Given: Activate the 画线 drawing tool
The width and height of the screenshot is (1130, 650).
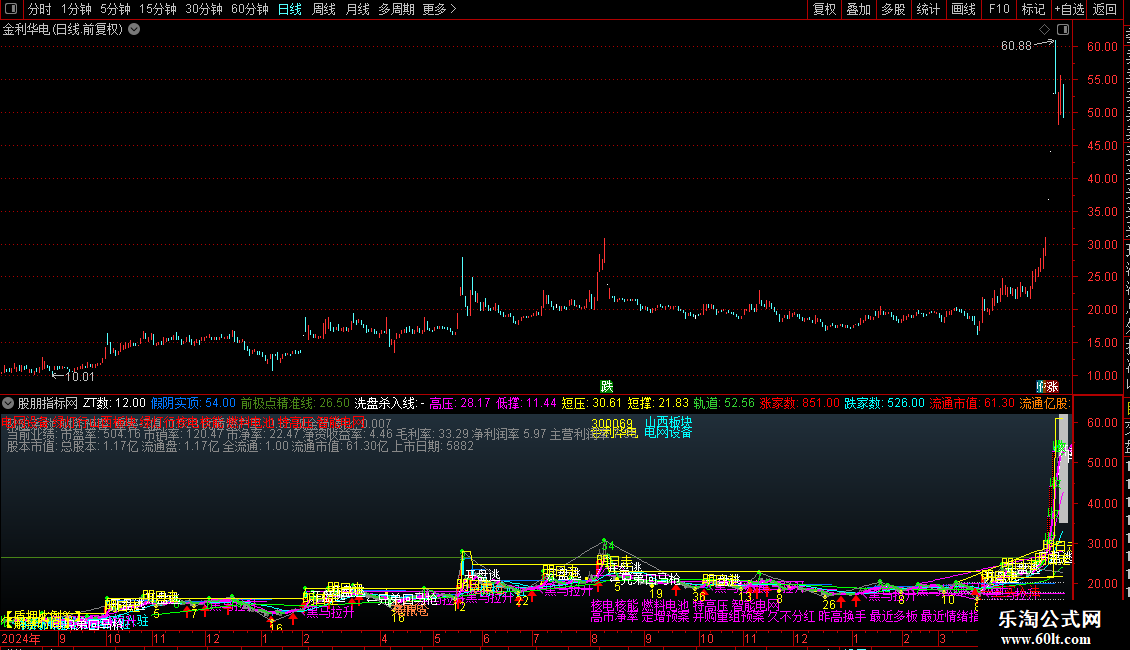Looking at the screenshot, I should coord(964,9).
